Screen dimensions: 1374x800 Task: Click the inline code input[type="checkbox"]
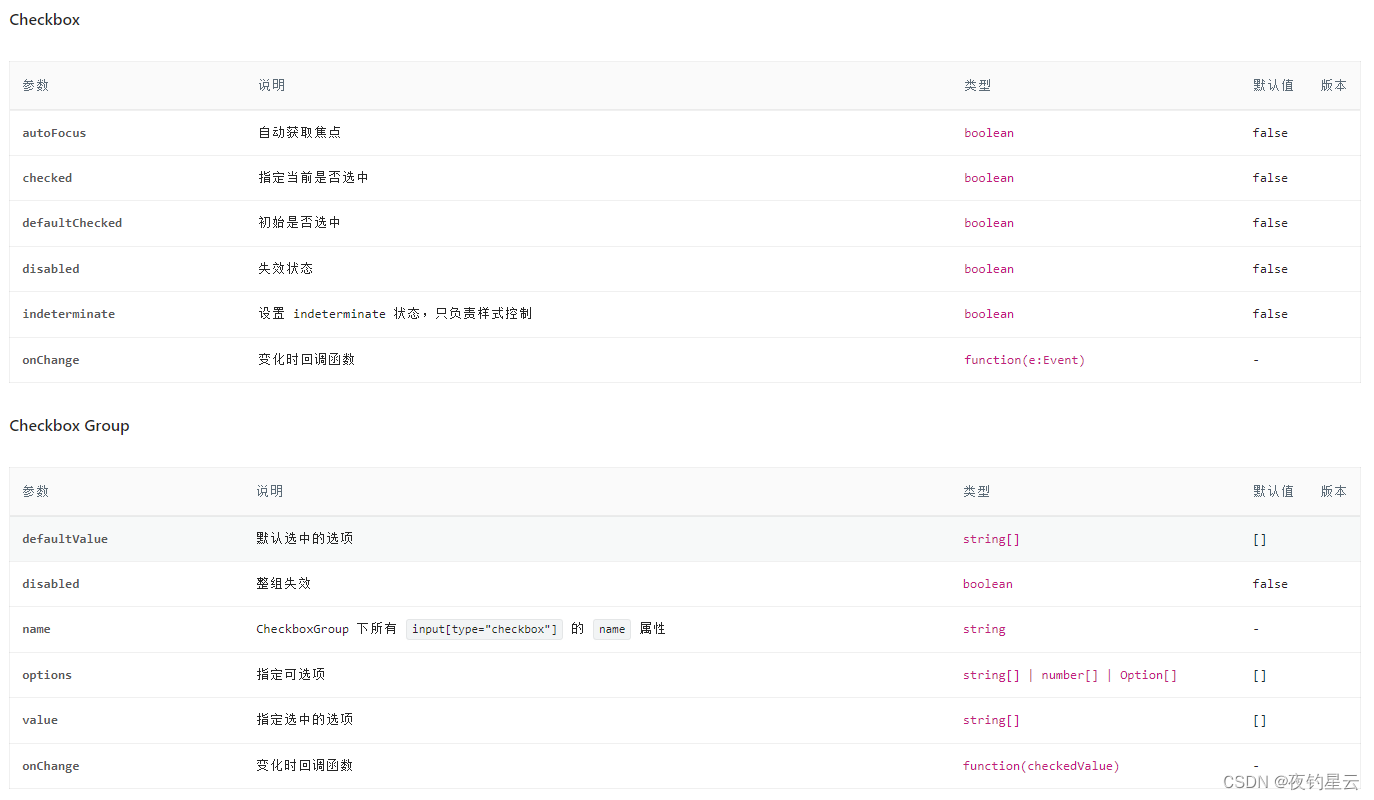coord(483,628)
